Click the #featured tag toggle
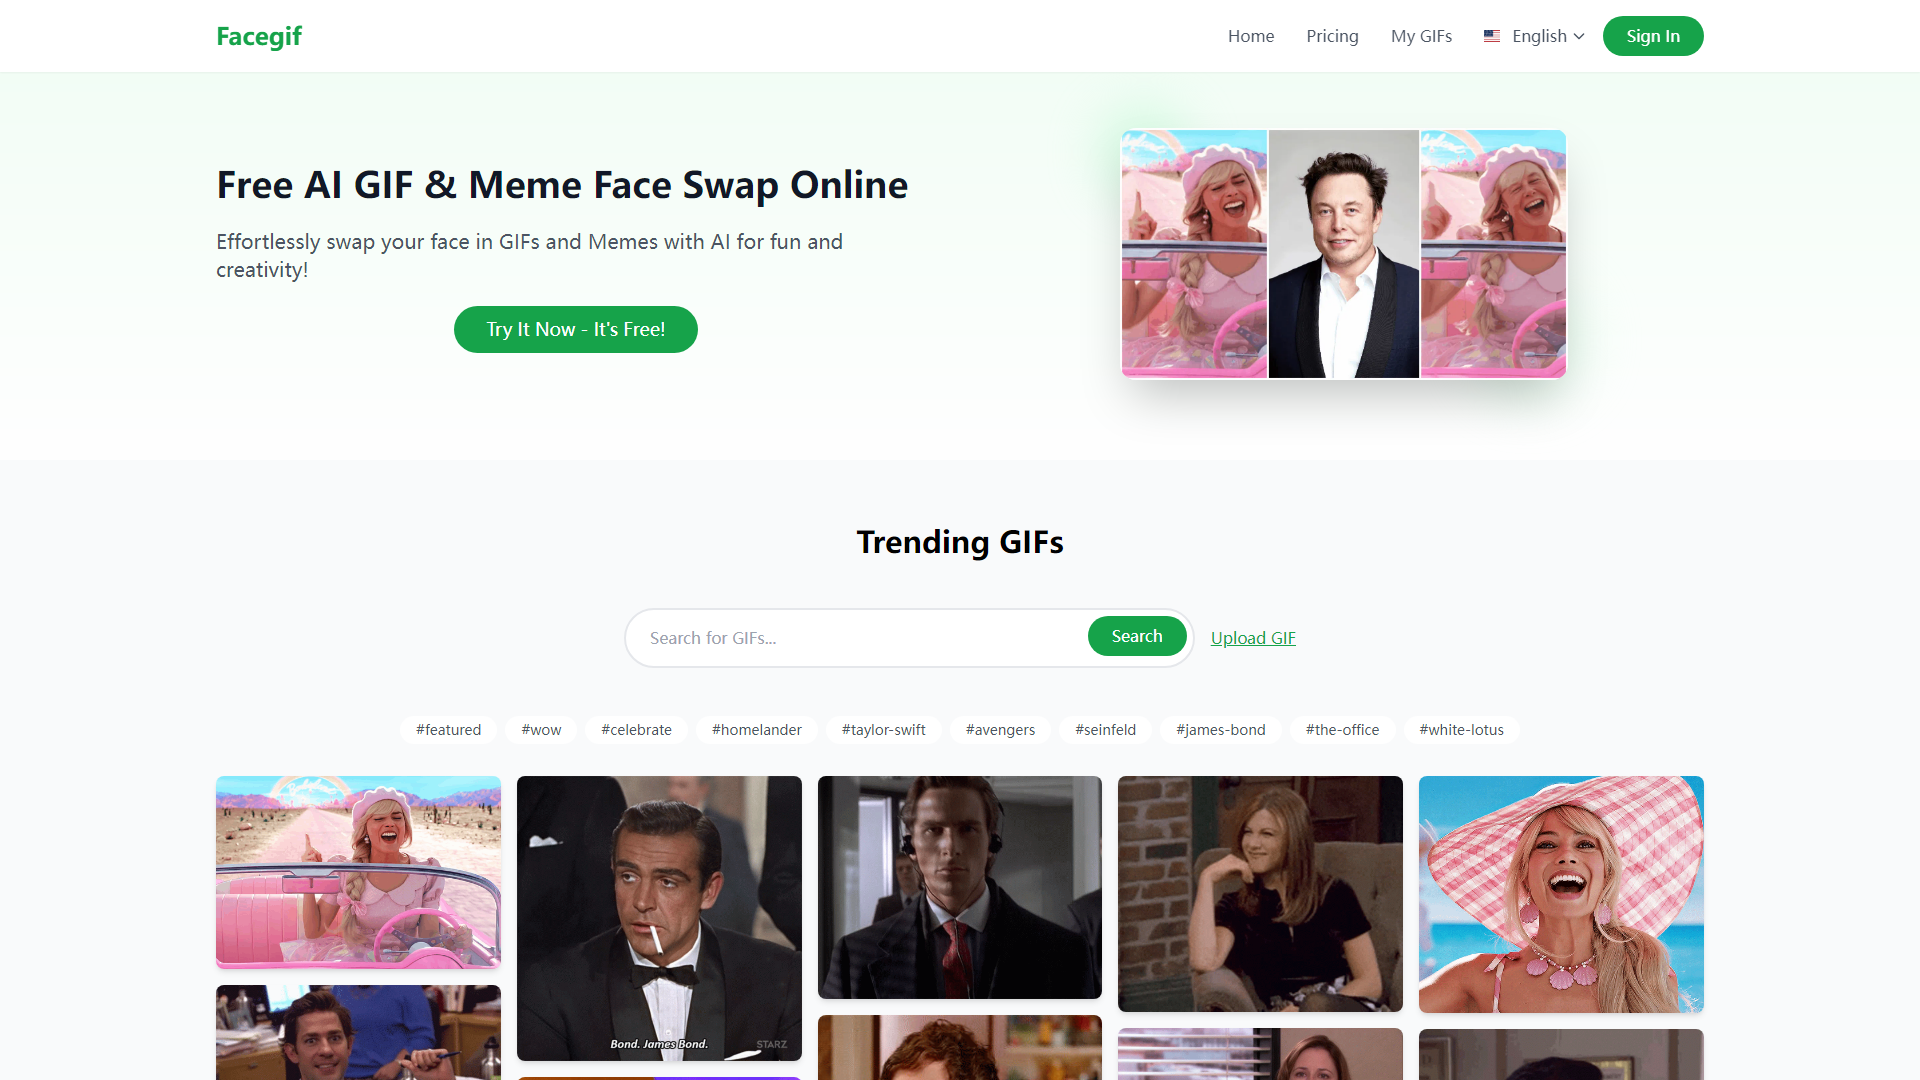Screen dimensions: 1920x1080 click(447, 729)
